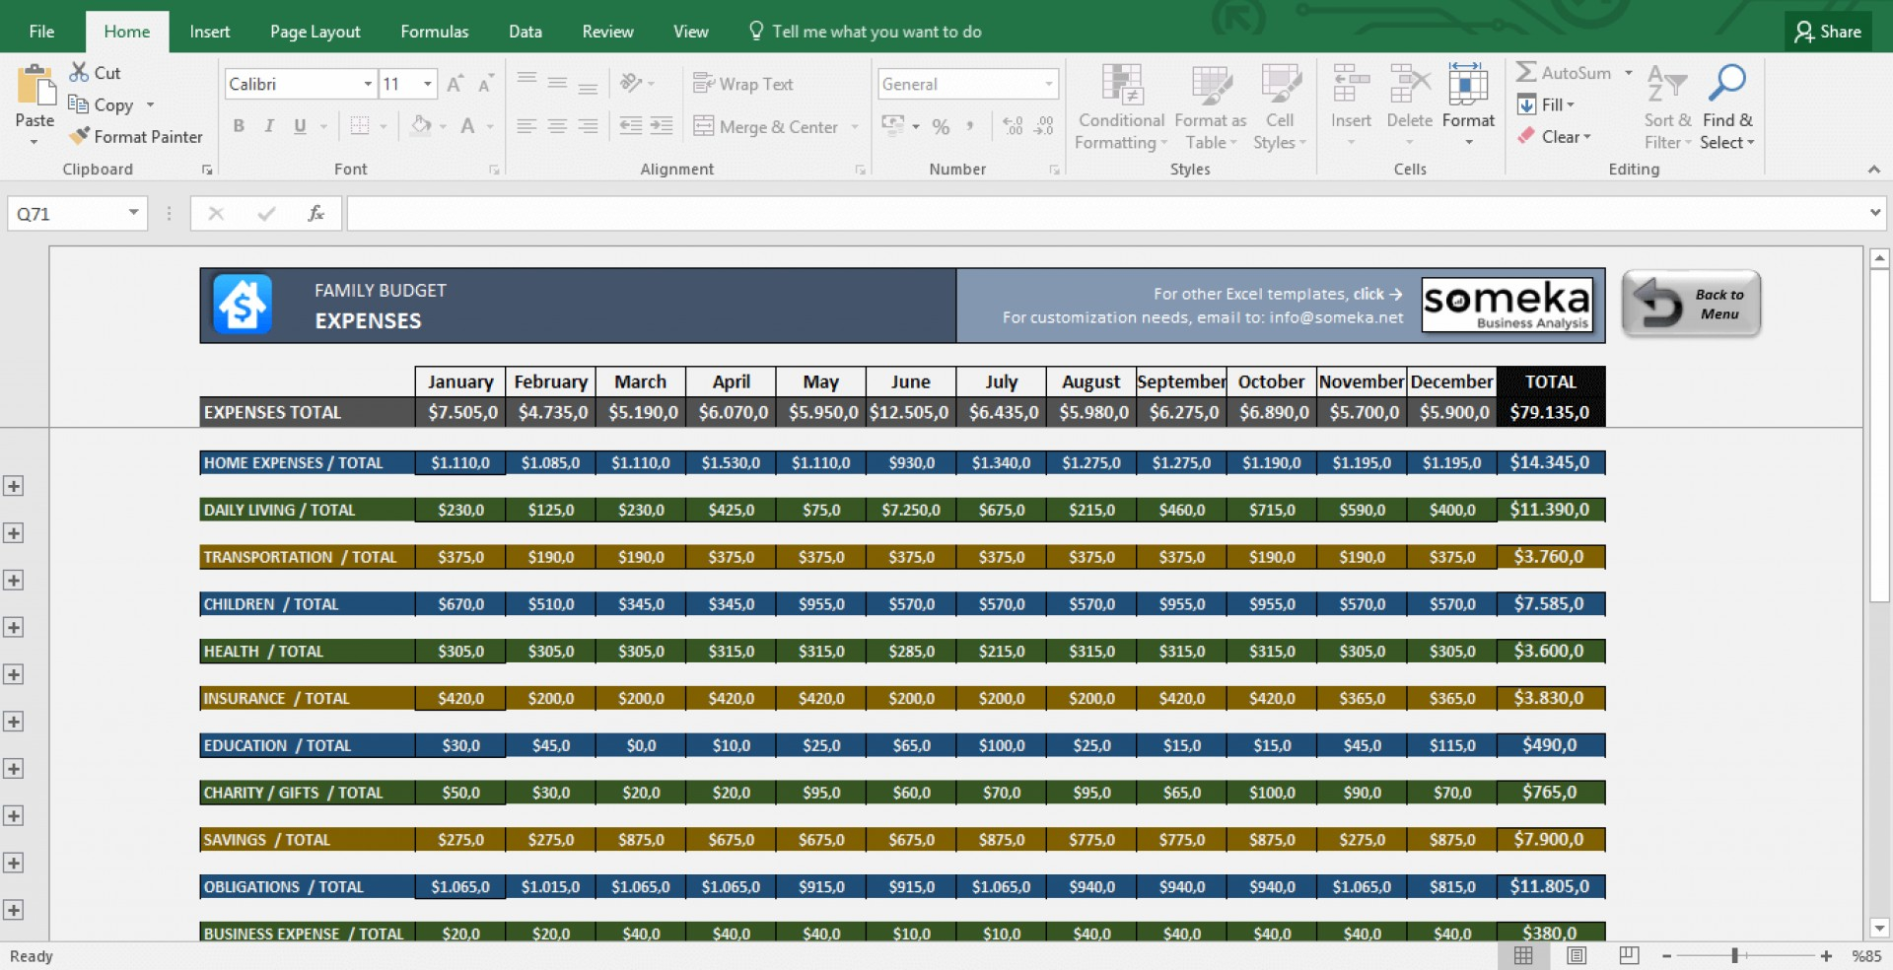Switch to the Formulas tab
1893x970 pixels.
[434, 31]
